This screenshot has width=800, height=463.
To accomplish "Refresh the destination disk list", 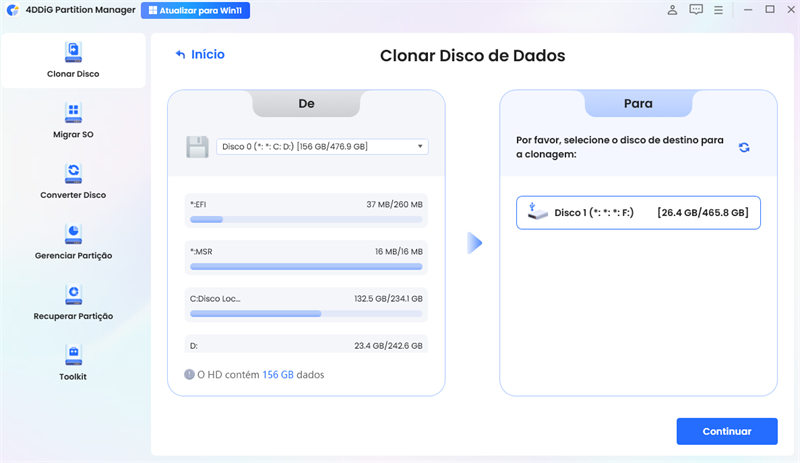I will (x=744, y=148).
